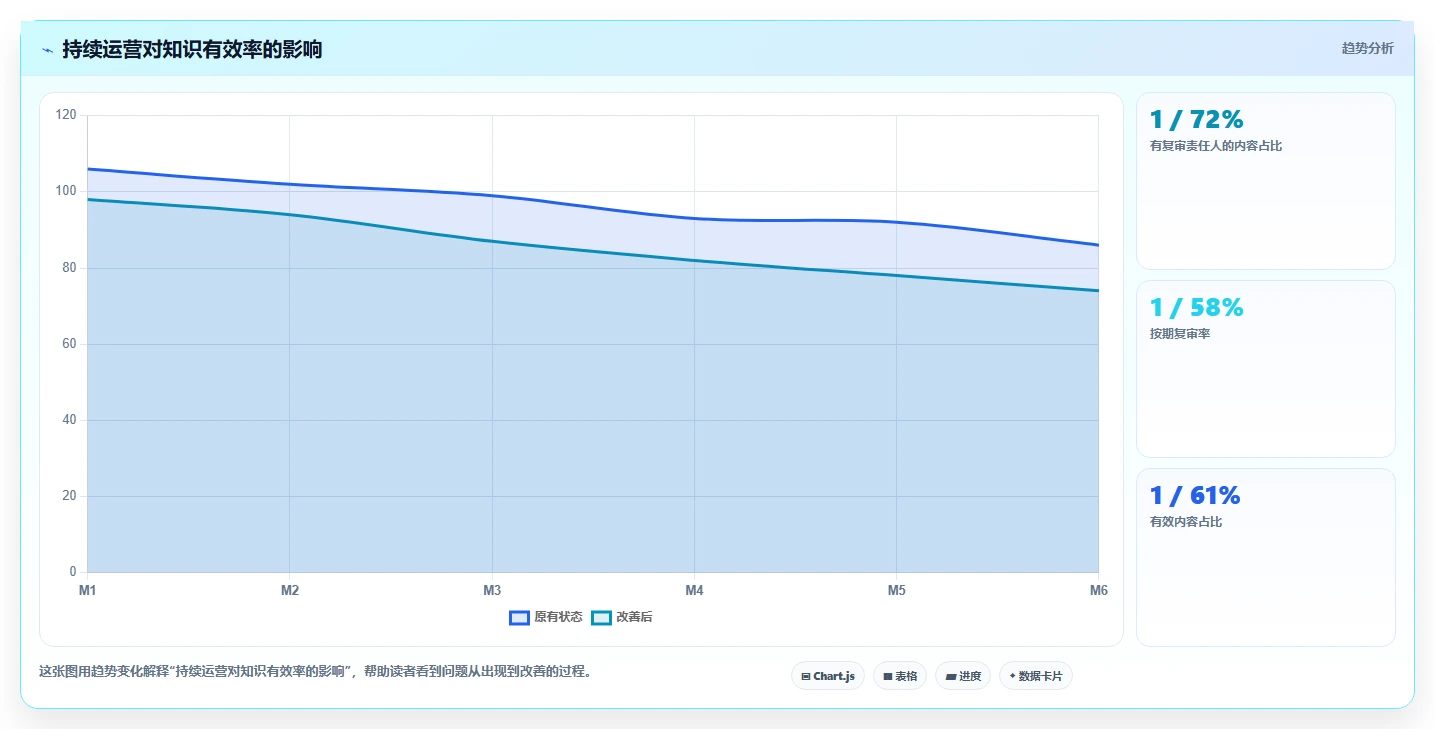Click the 数据卡片 tag icon
The width and height of the screenshot is (1435, 729).
[x=1012, y=677]
